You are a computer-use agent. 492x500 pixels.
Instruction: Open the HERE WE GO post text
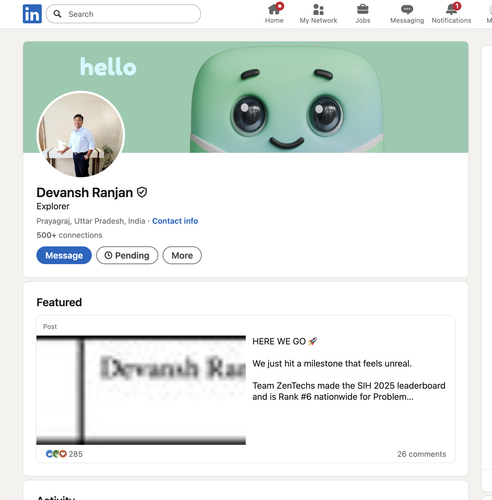point(285,341)
